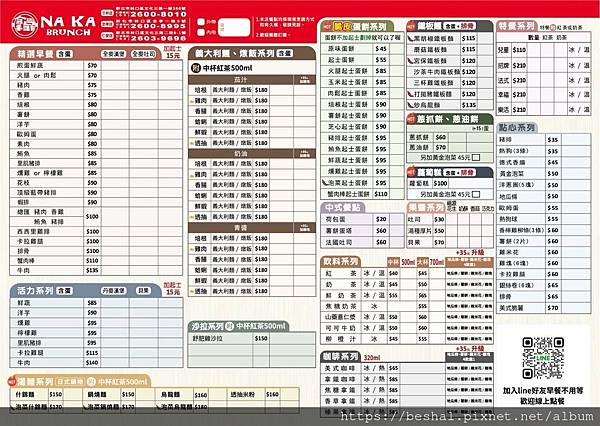Click 野配雞沙拉 $150 row
Image resolution: width=600 pixels, height=426 pixels.
(x=251, y=338)
